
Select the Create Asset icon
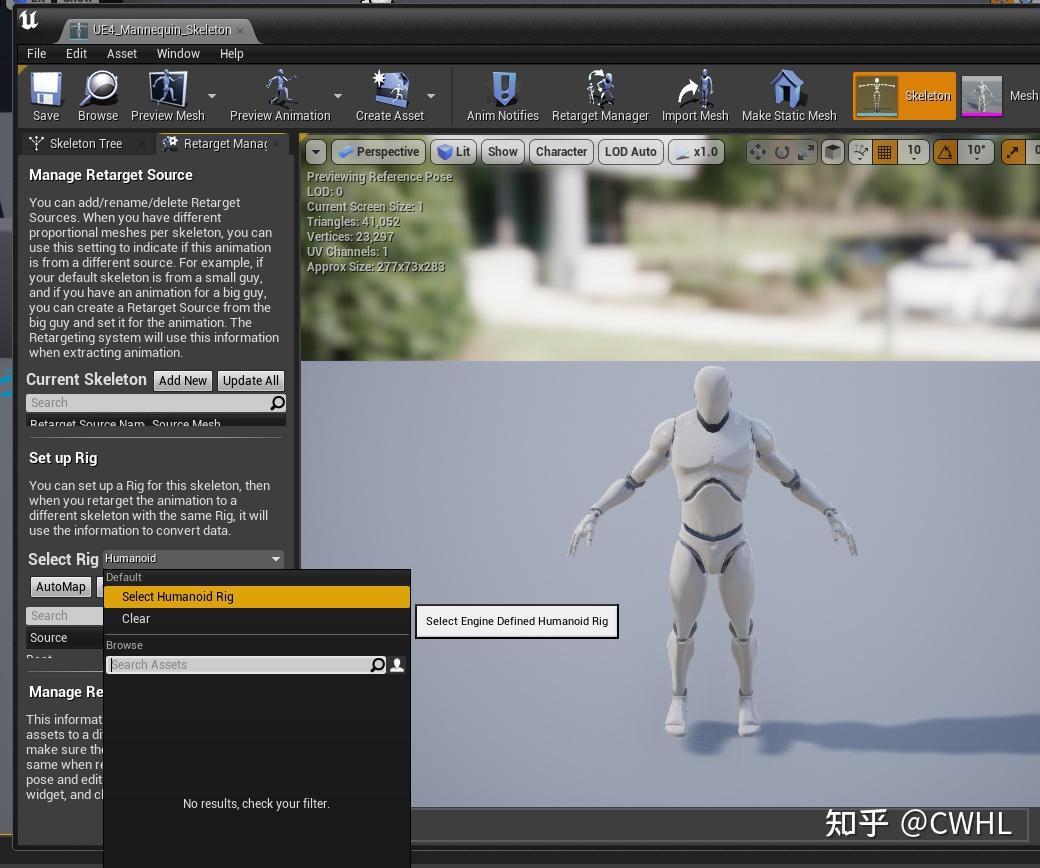point(388,95)
